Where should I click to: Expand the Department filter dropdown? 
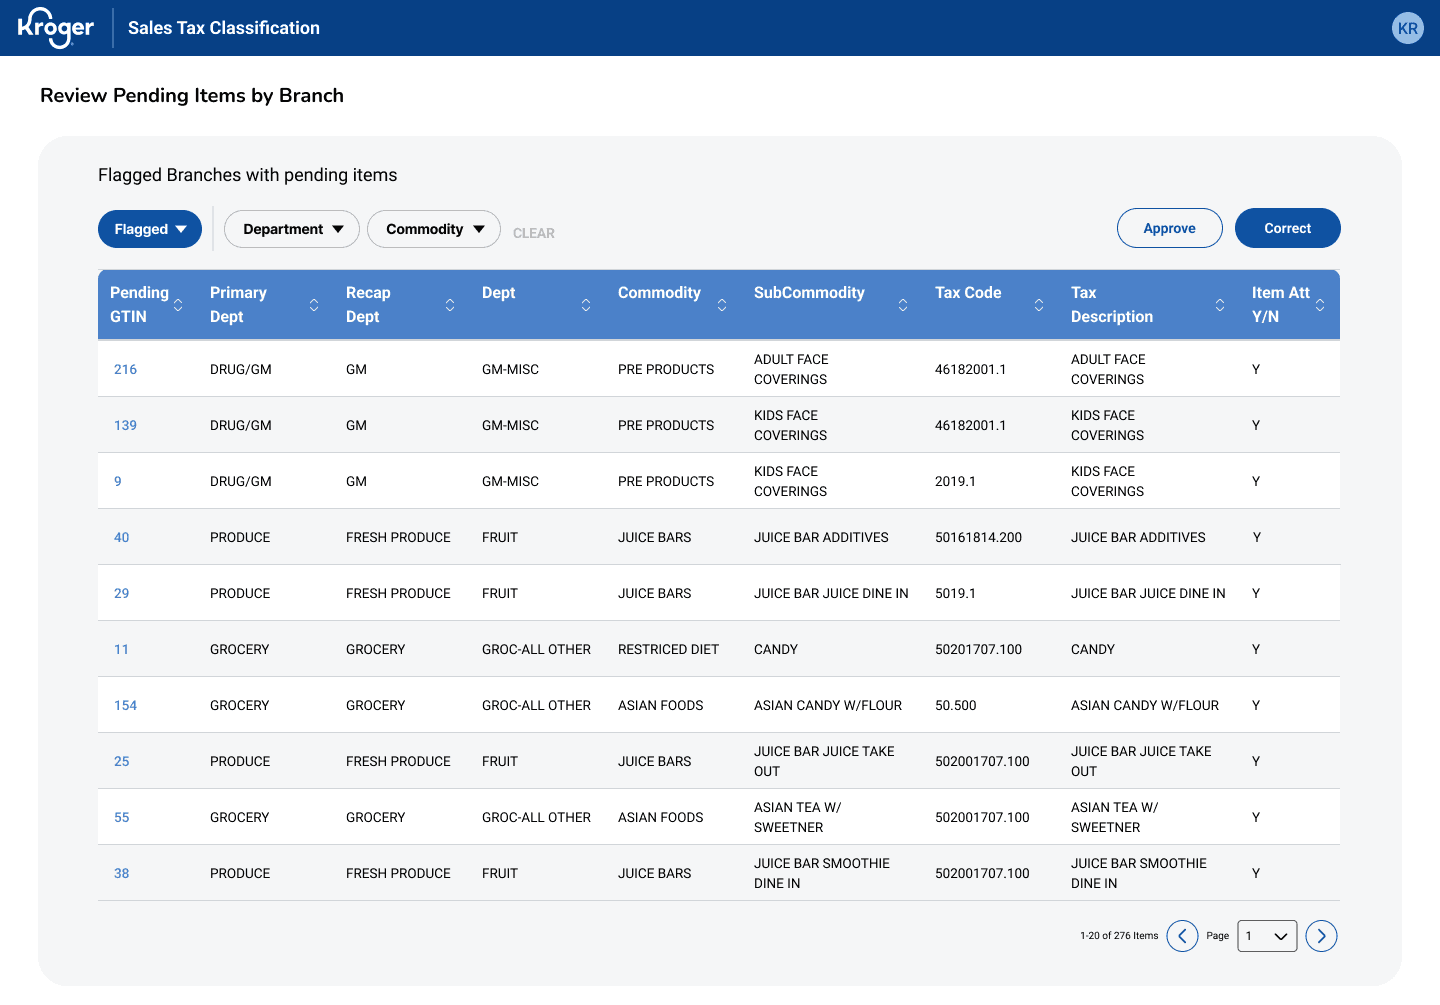click(x=292, y=229)
